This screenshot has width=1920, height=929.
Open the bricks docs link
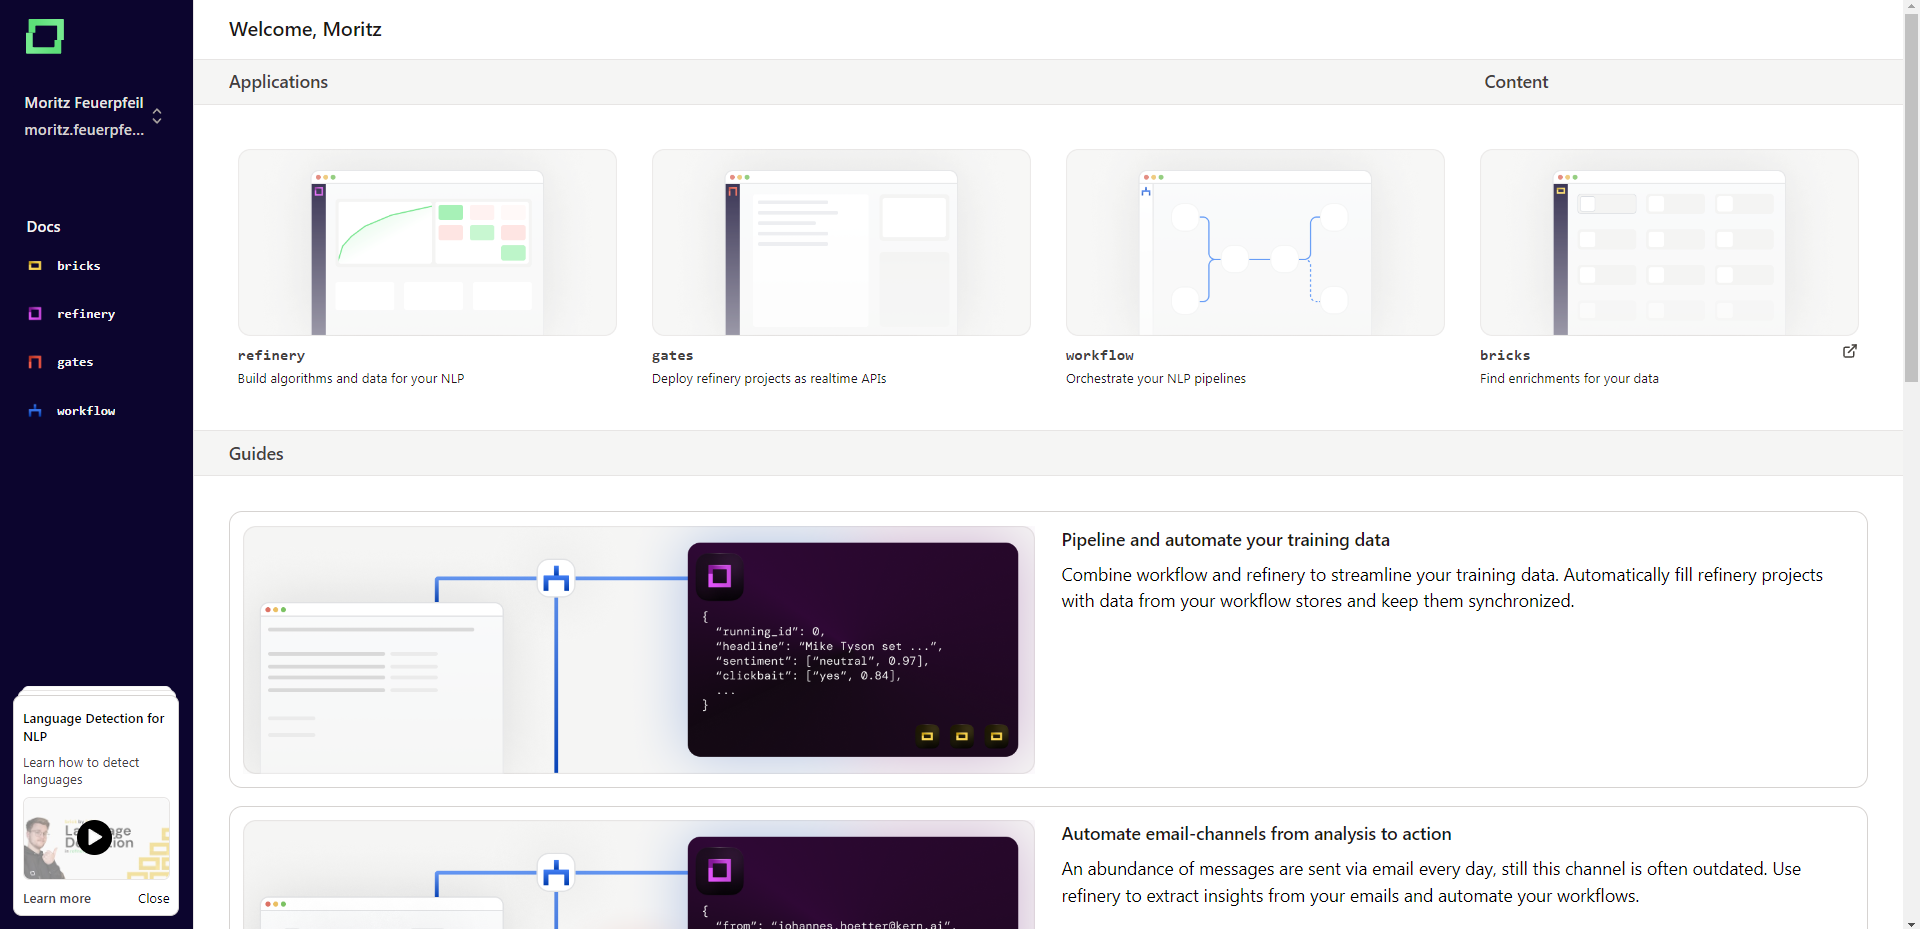(x=78, y=266)
